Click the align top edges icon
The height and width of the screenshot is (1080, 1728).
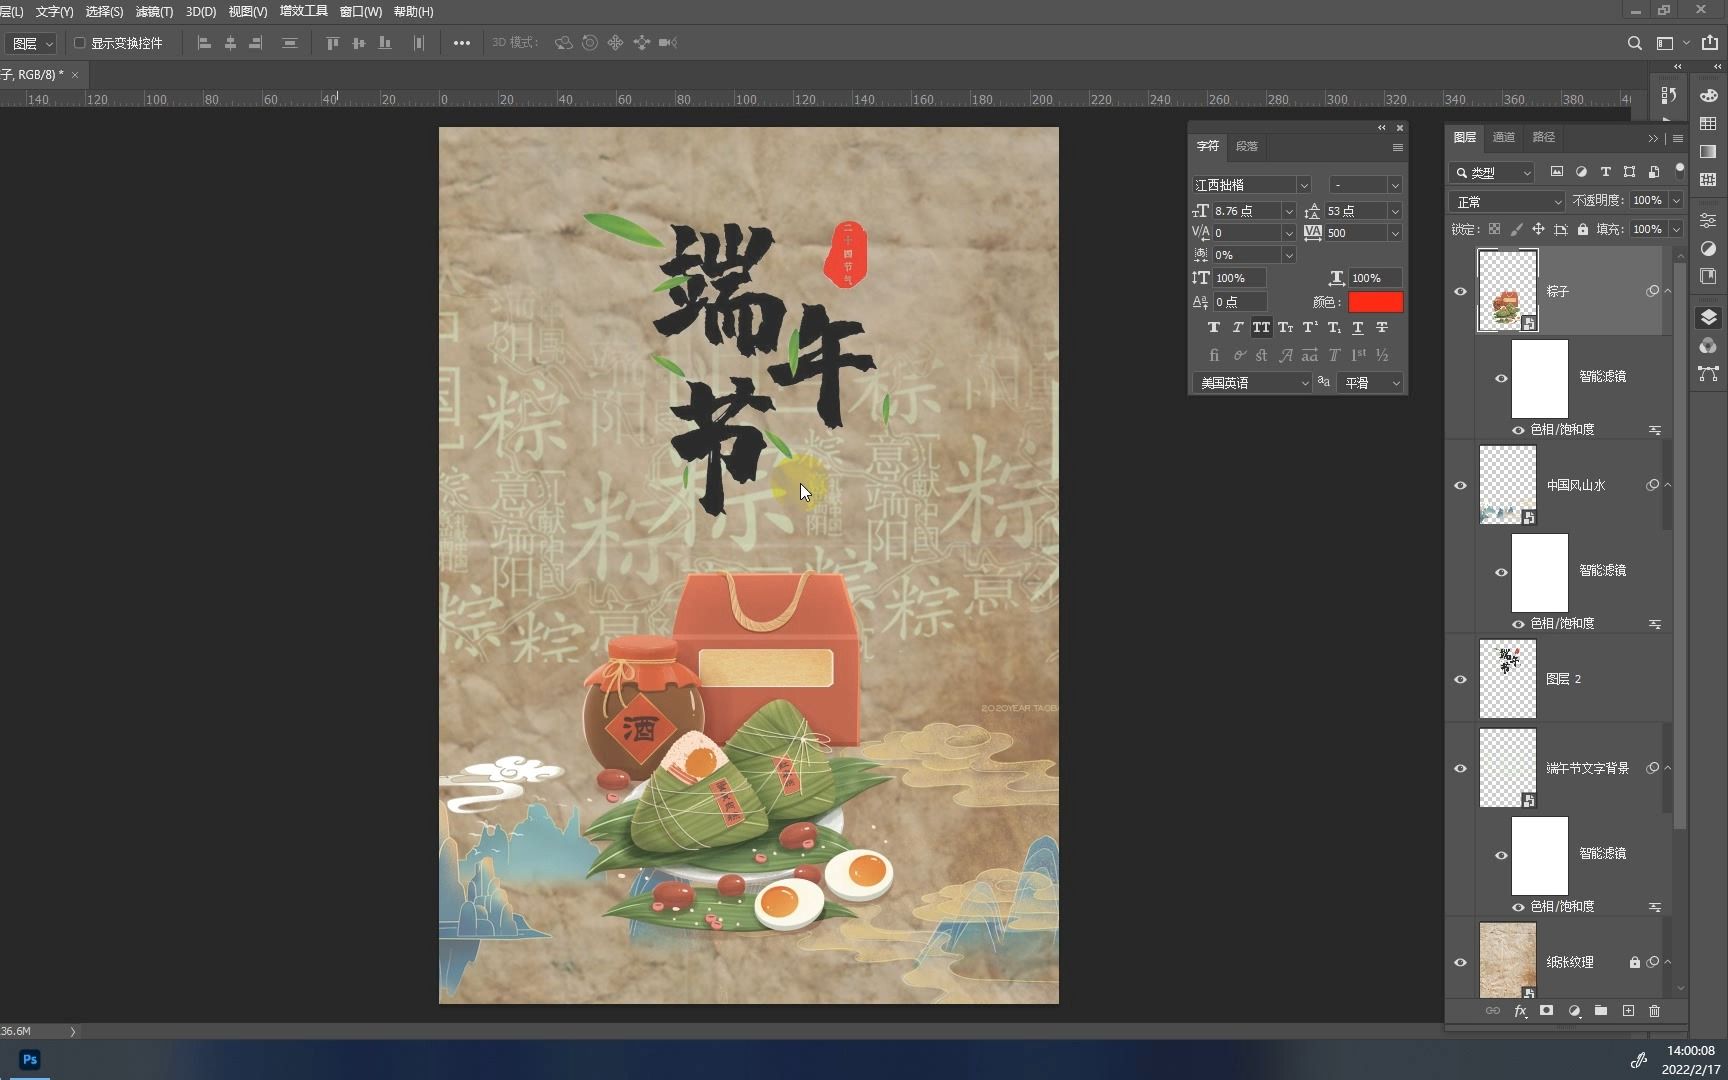click(x=333, y=43)
